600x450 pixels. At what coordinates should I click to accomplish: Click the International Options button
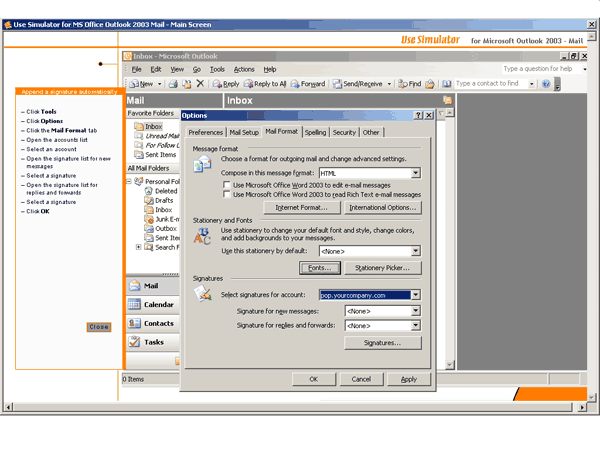(383, 208)
